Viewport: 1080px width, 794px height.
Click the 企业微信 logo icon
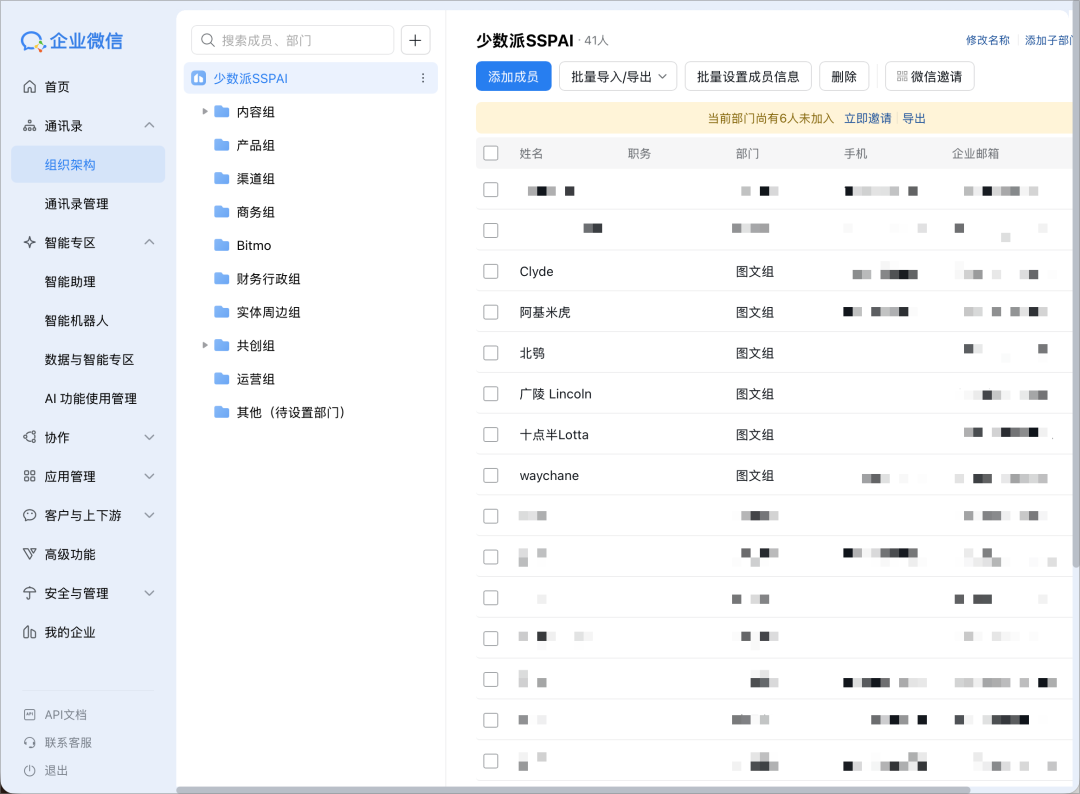[x=32, y=41]
